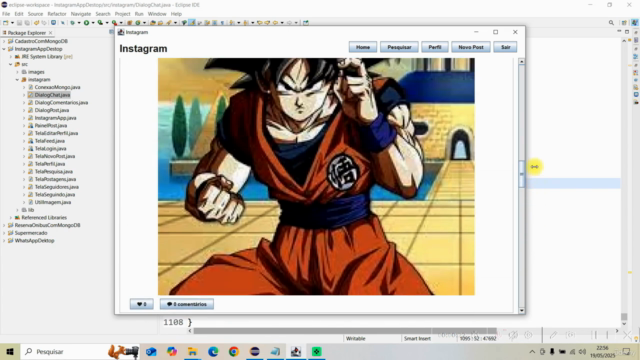Select TelaFeed.java in Package Explorer
This screenshot has width=640, height=360.
click(49, 141)
